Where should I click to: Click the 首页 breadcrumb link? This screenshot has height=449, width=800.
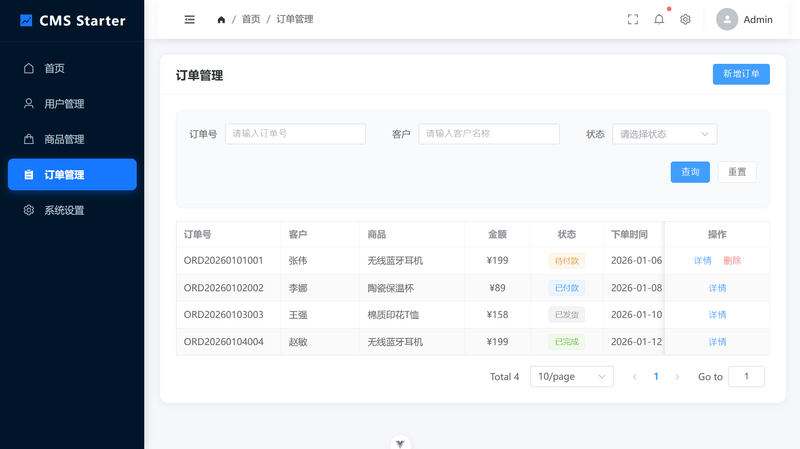tap(251, 19)
